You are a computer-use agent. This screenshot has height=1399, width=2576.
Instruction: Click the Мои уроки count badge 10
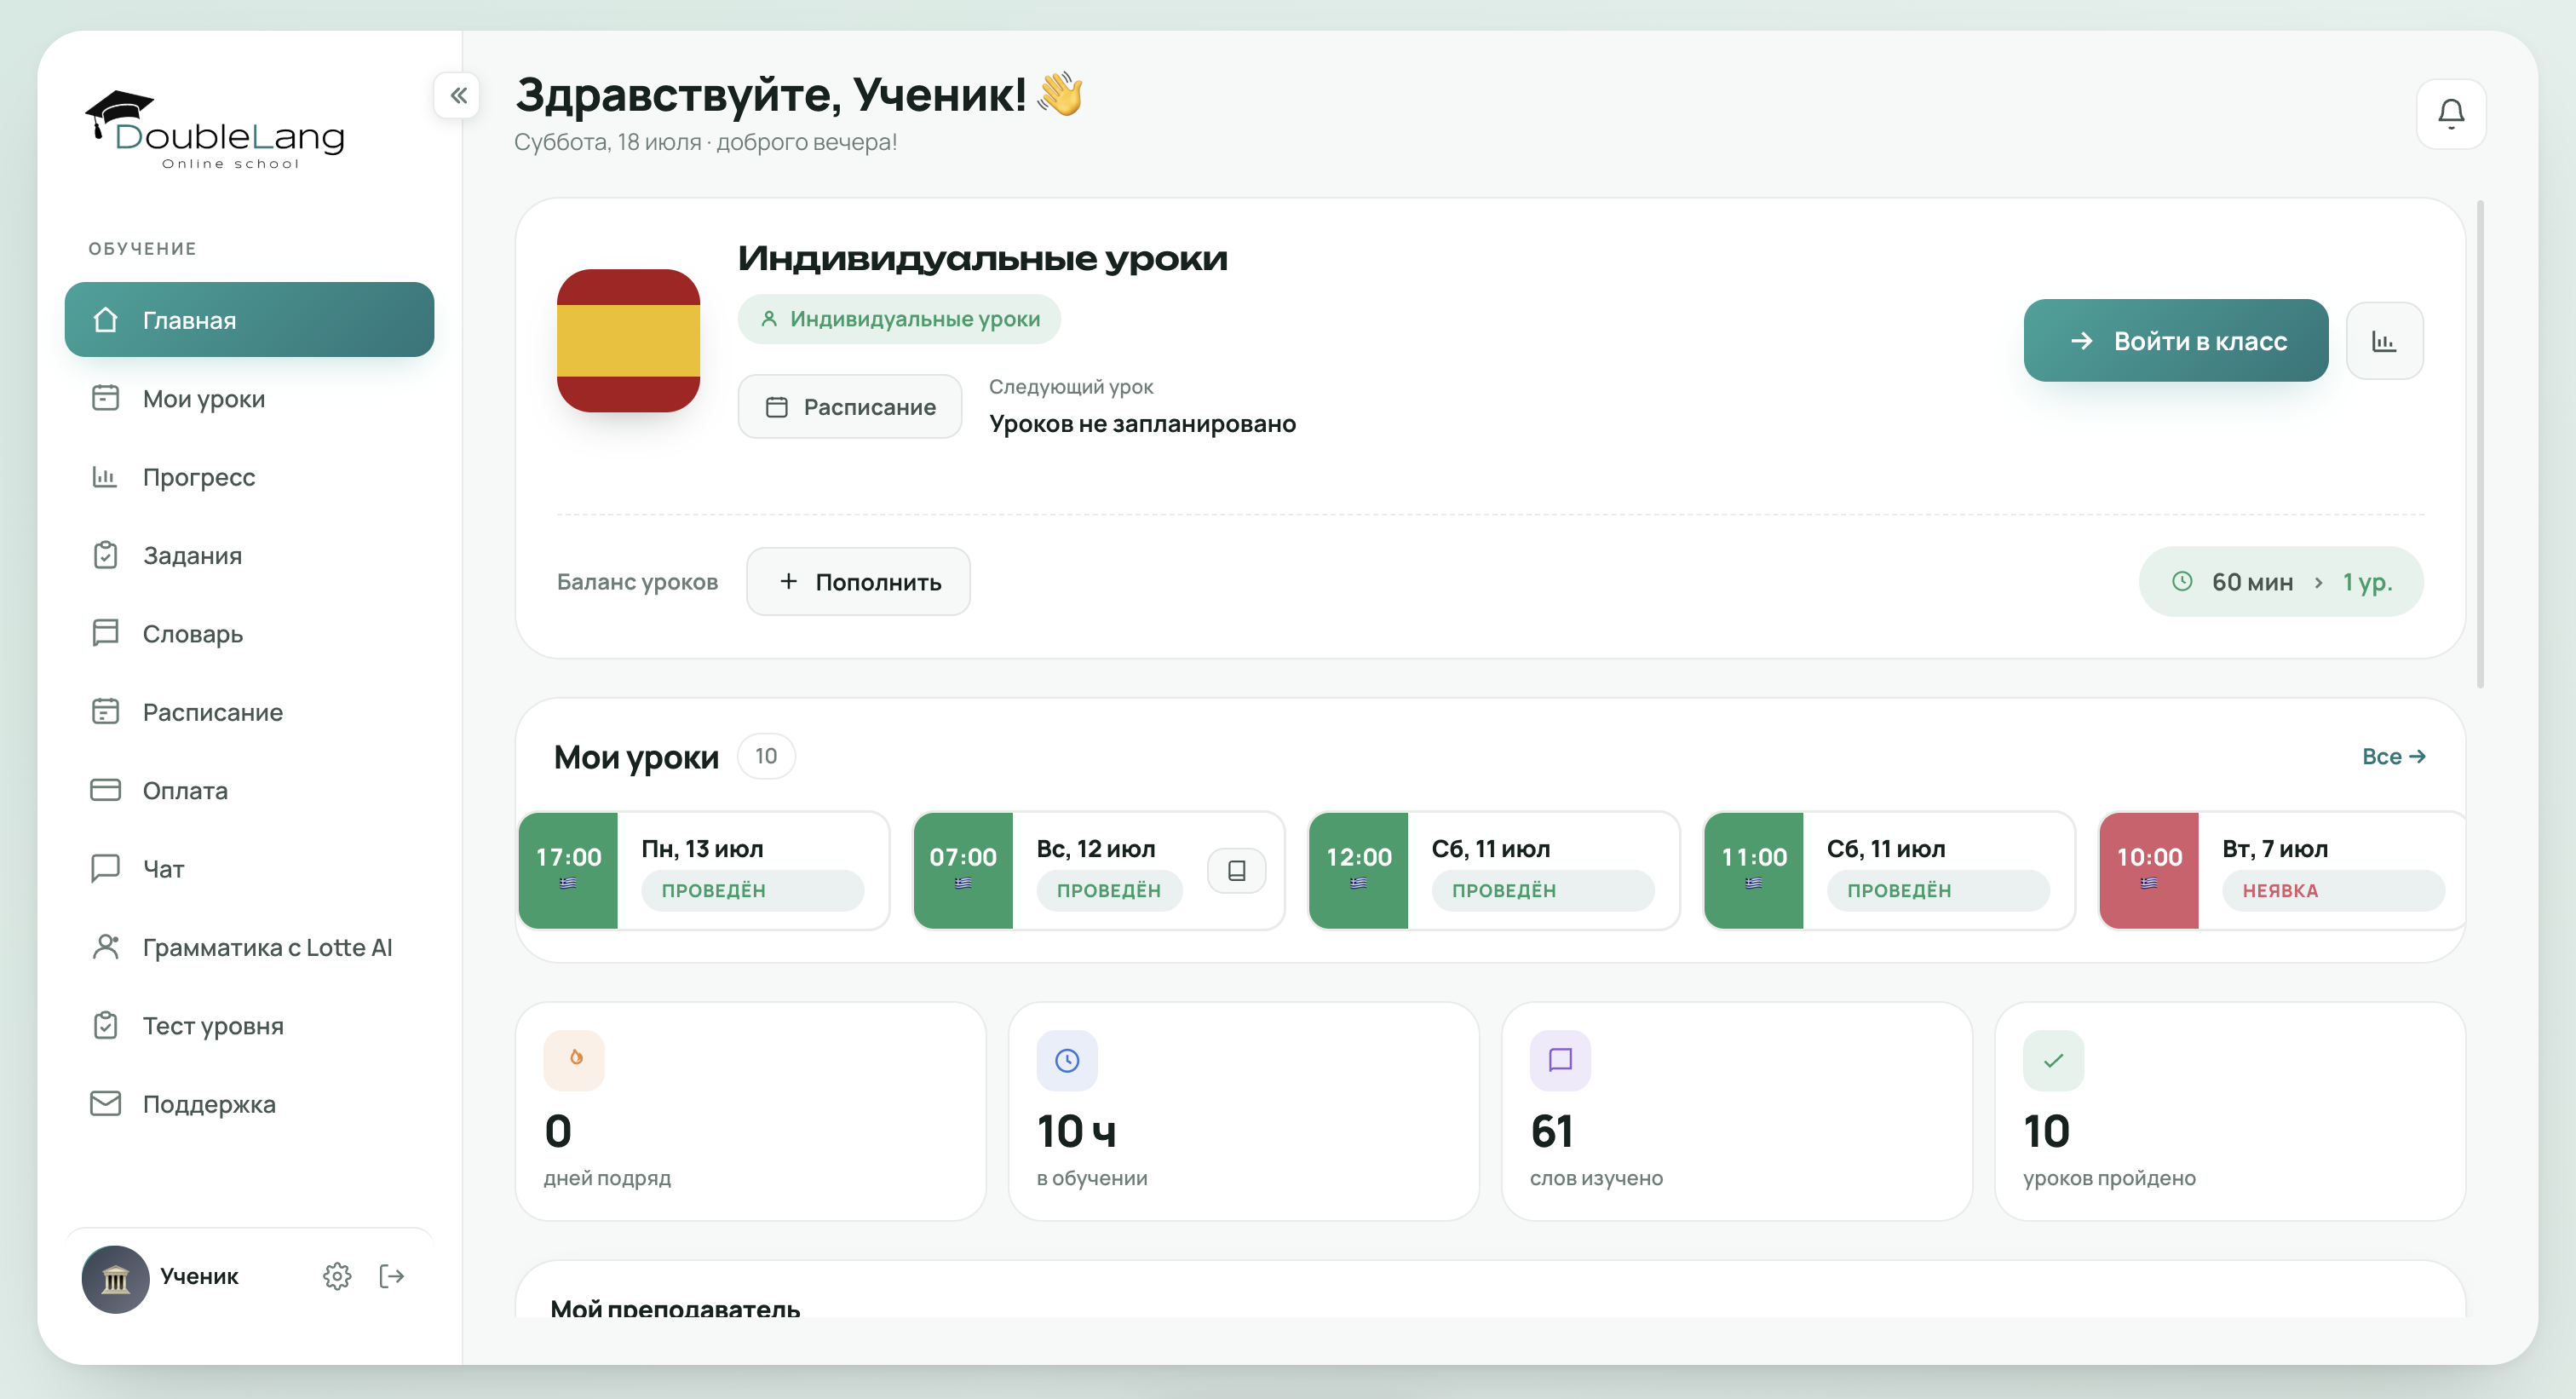[766, 756]
